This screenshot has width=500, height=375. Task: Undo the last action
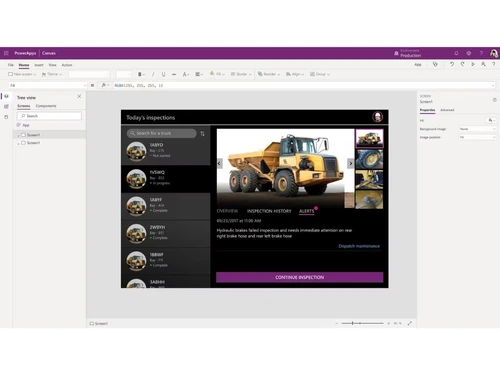point(452,64)
